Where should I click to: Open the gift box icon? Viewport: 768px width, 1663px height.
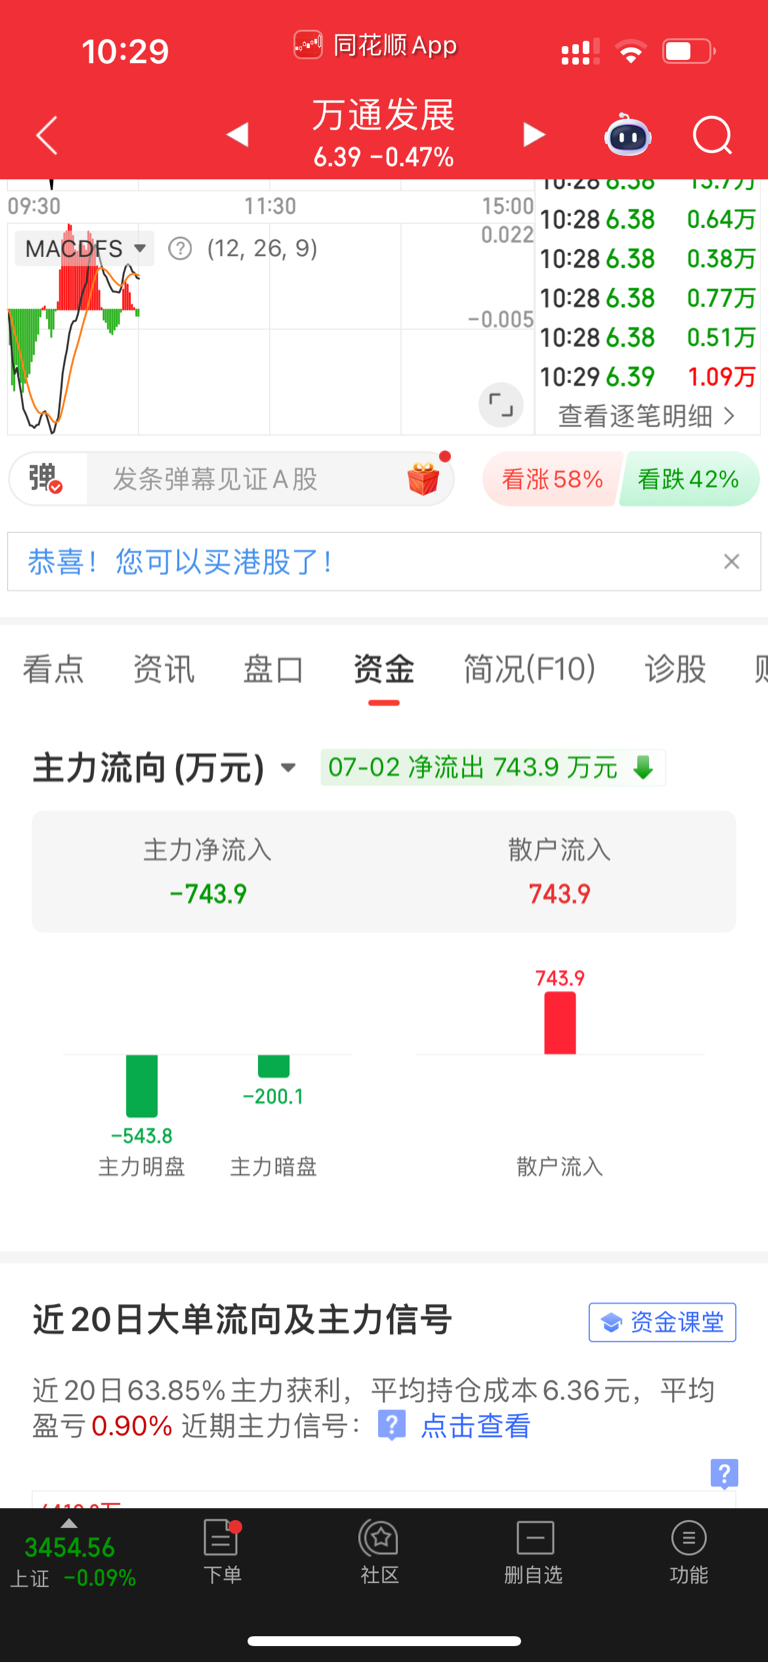tap(424, 479)
